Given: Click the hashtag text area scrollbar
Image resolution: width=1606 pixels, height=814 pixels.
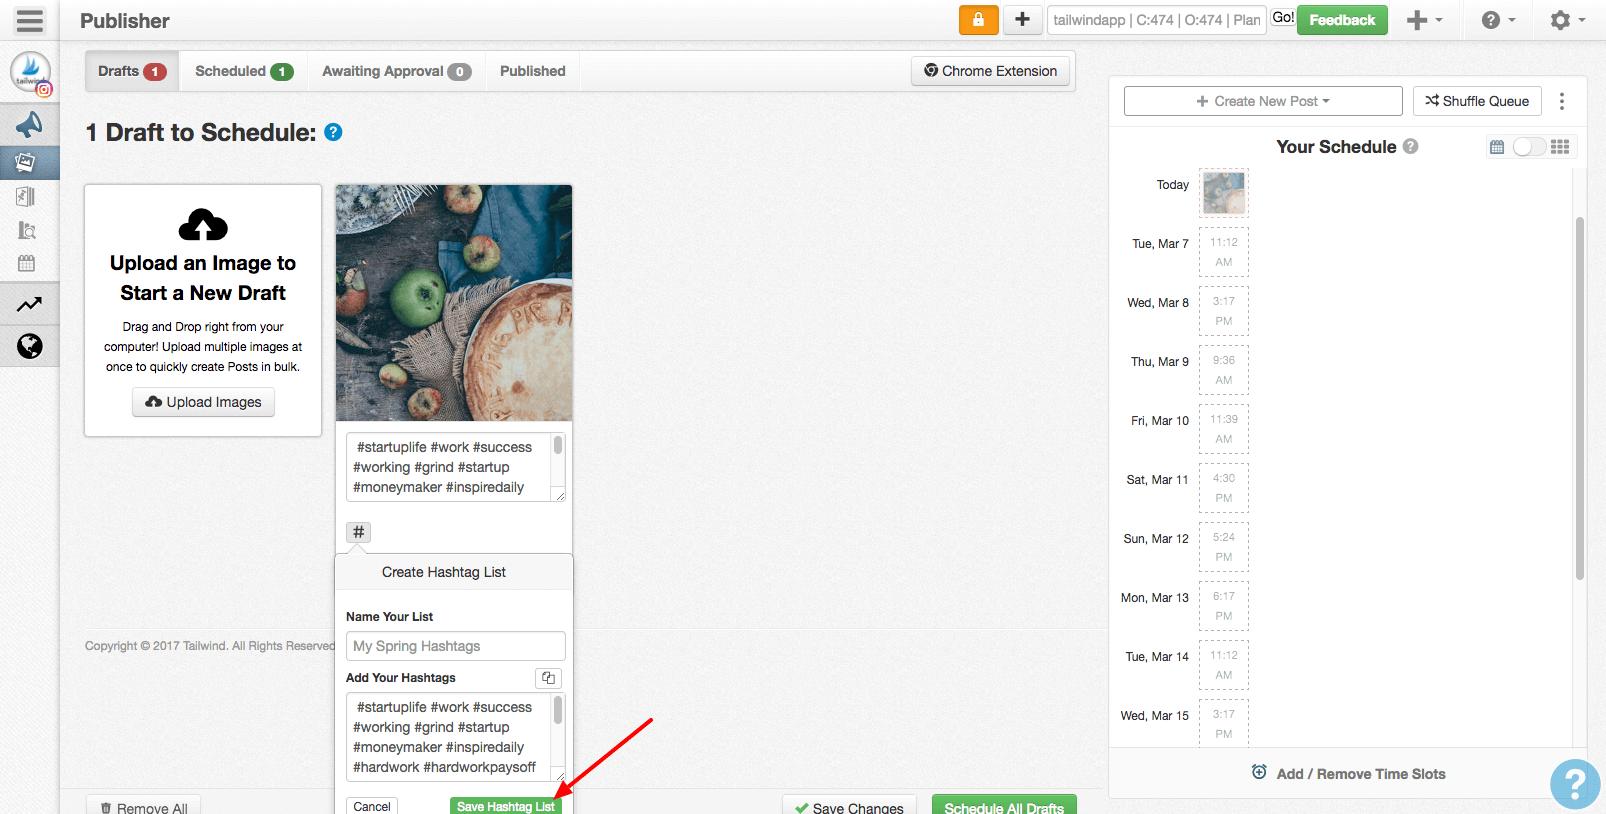Looking at the screenshot, I should pos(558,710).
